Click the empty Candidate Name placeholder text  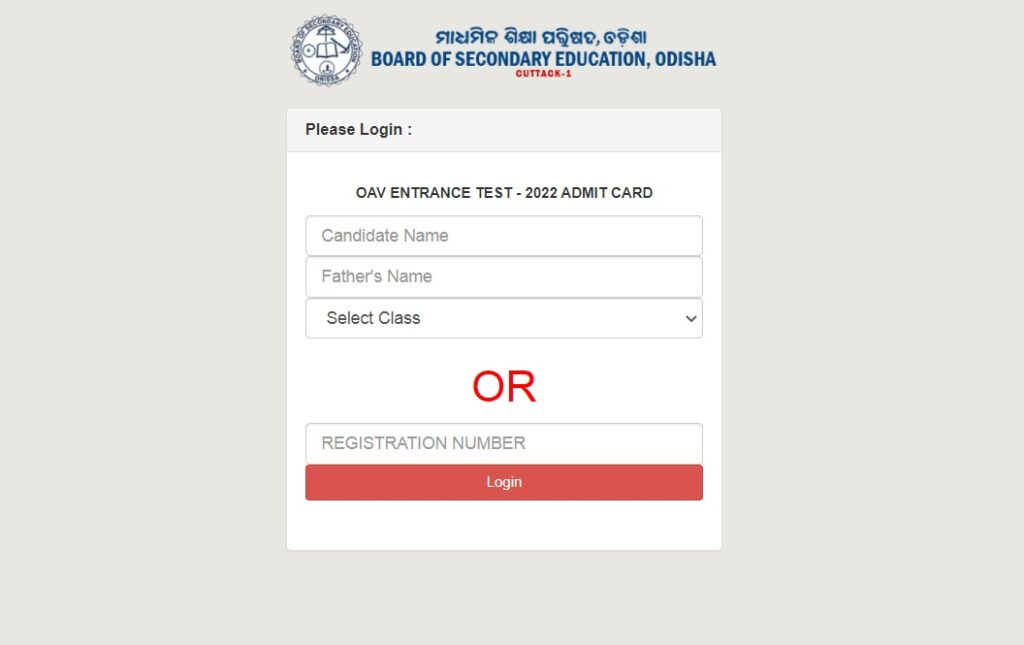pos(384,235)
